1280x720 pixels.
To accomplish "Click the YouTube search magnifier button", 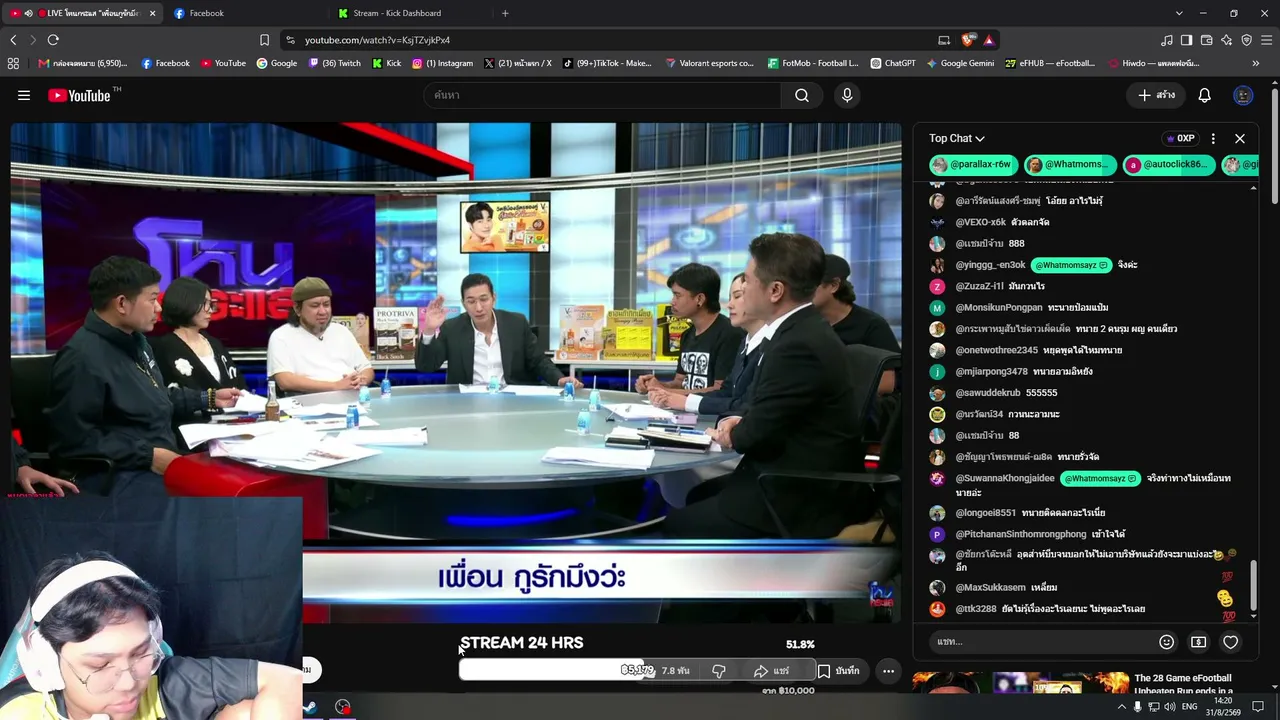I will click(802, 95).
